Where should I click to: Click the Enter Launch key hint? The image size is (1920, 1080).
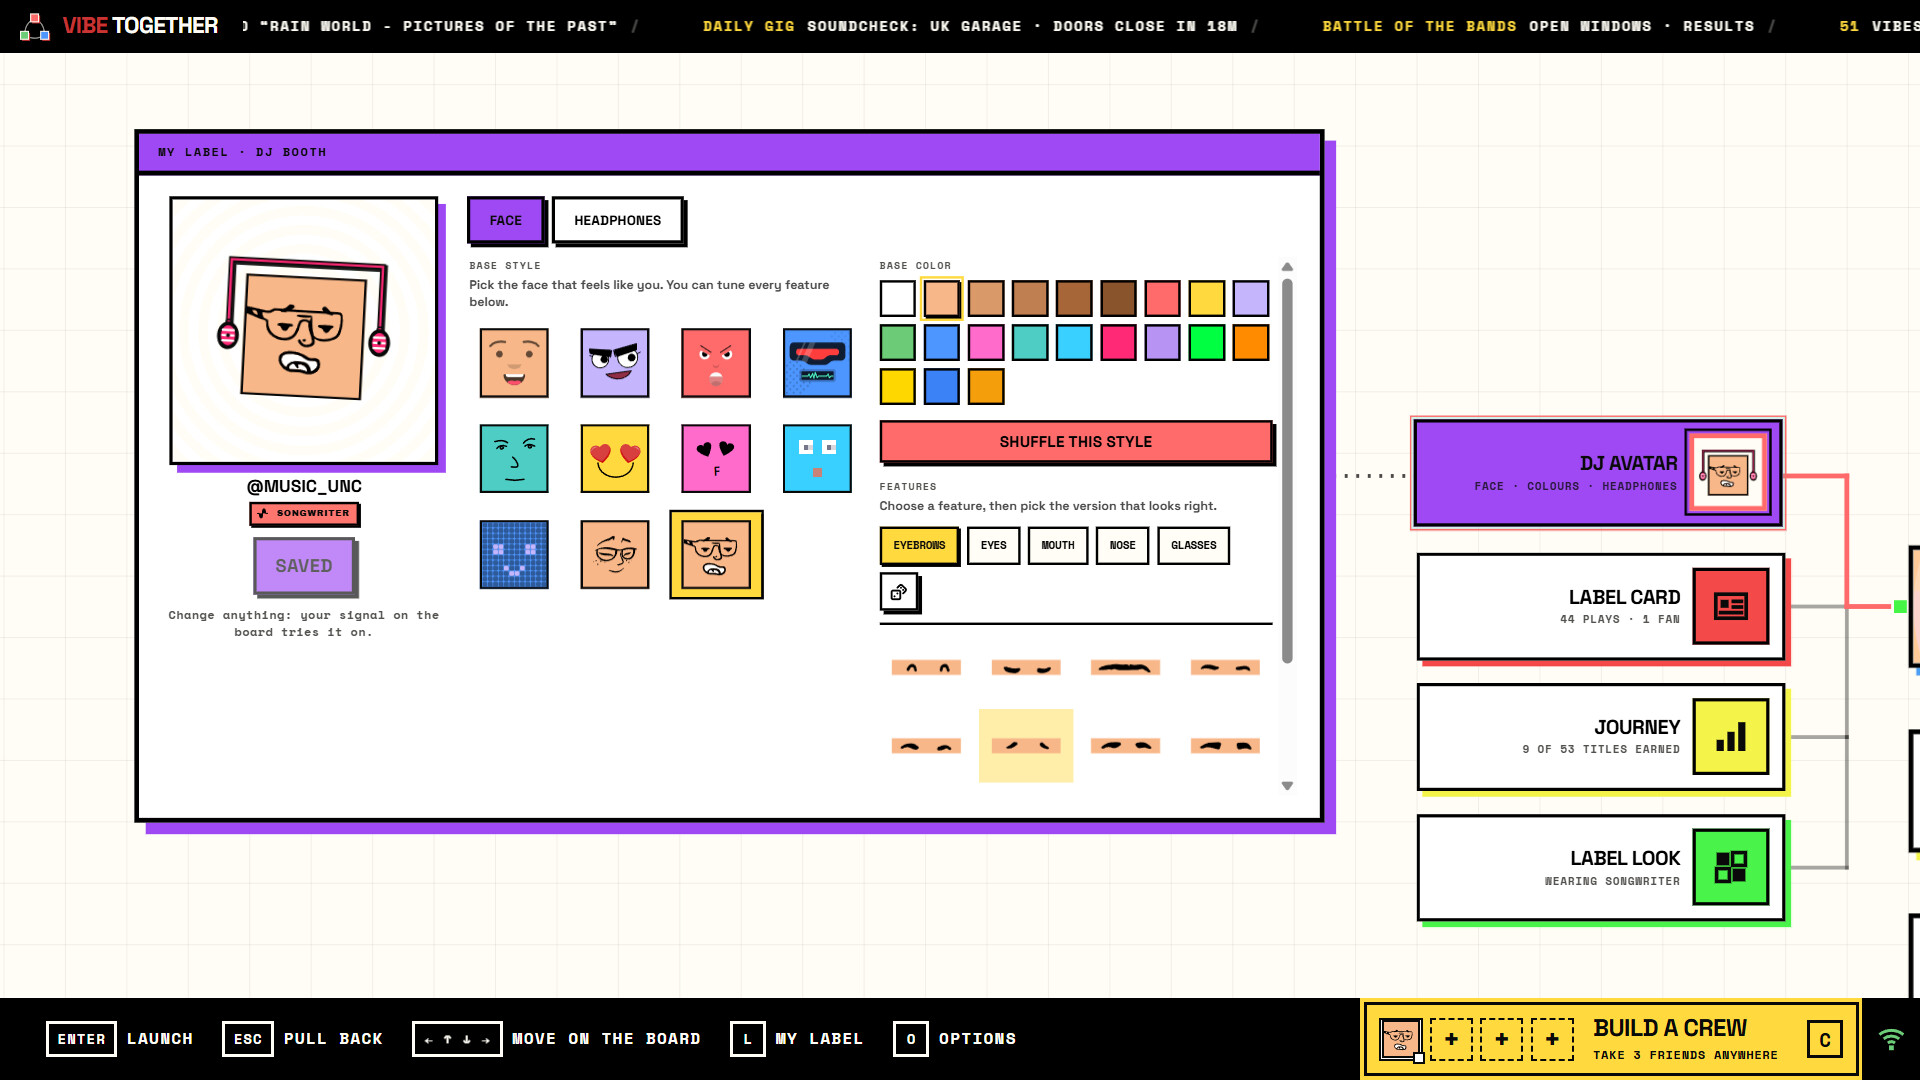point(120,1039)
